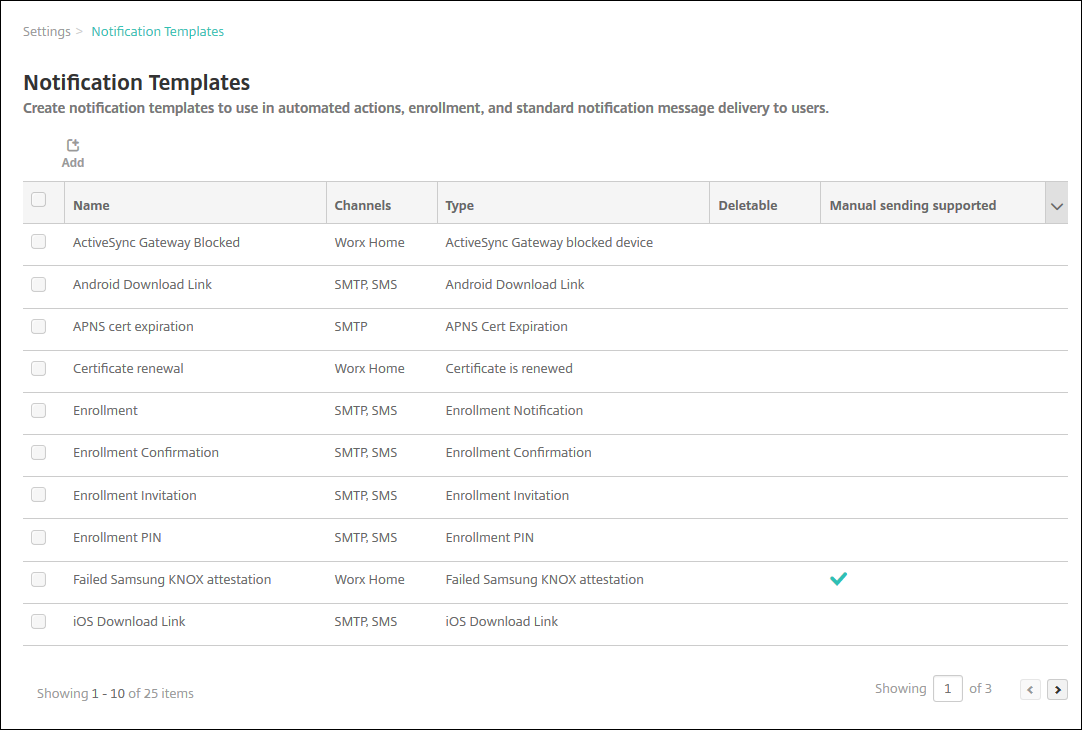The height and width of the screenshot is (730, 1082).
Task: Click the Deletable column header
Action: 747,205
